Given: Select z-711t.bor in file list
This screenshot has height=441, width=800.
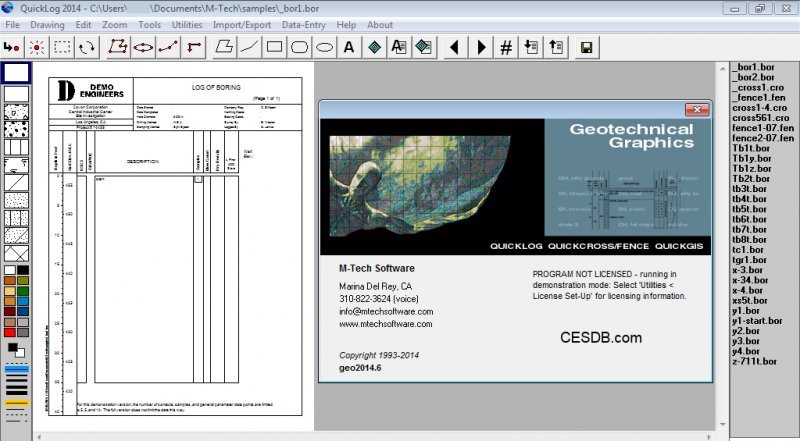Looking at the screenshot, I should point(755,361).
